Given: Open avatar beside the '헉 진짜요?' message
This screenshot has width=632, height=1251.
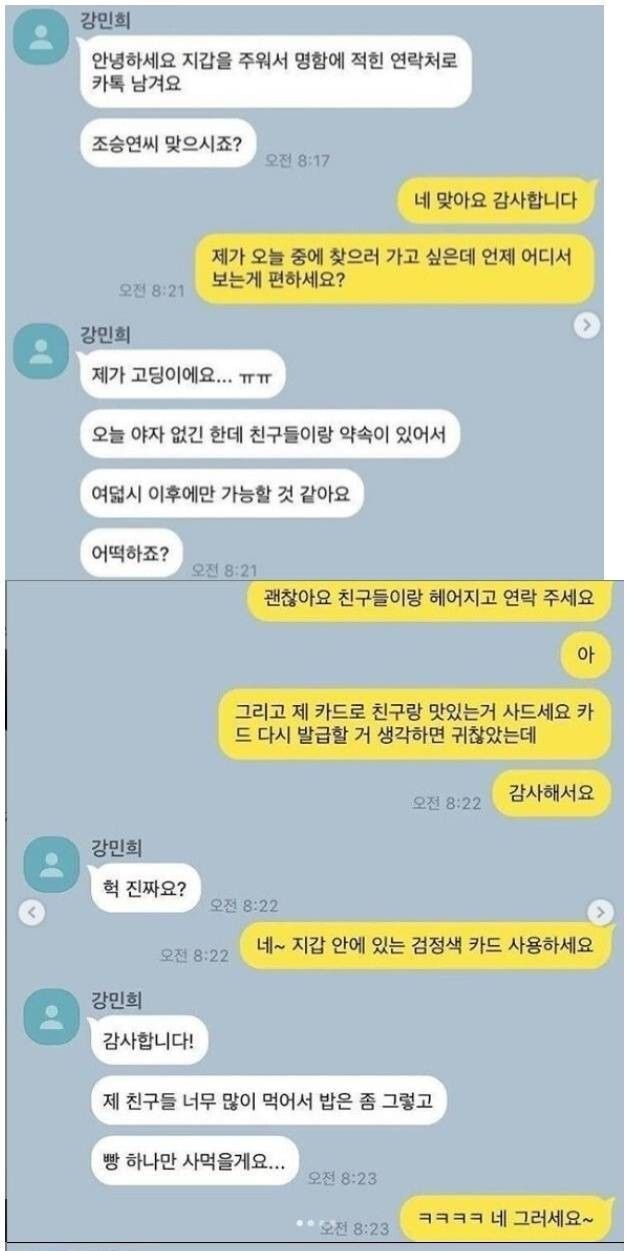Looking at the screenshot, I should pos(48,865).
